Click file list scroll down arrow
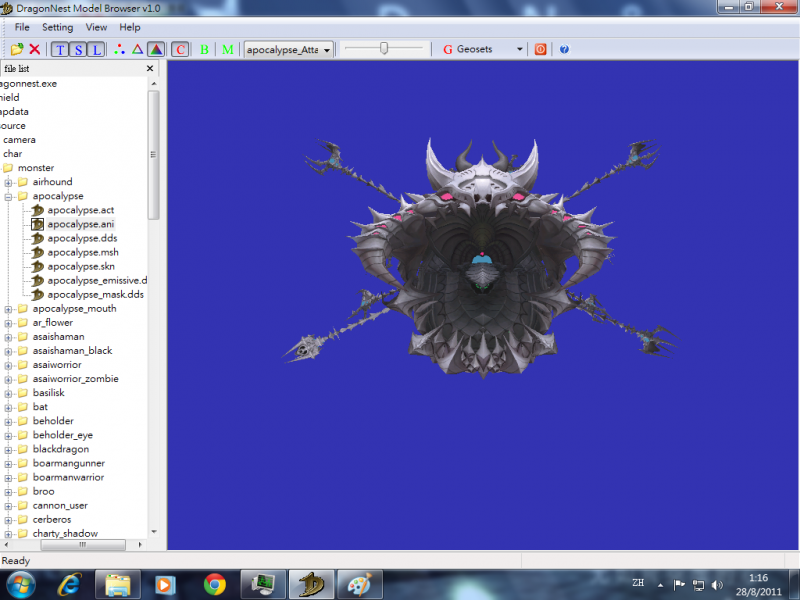Viewport: 800px width, 600px height. (x=154, y=532)
